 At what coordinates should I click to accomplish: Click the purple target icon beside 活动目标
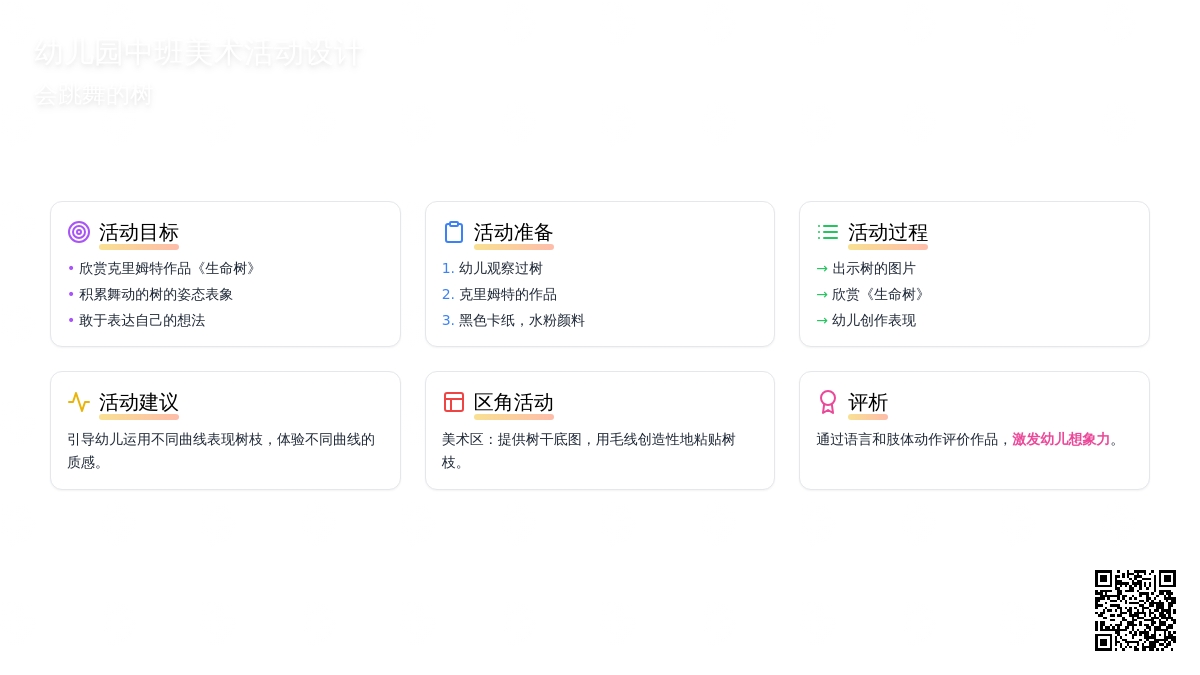(x=79, y=232)
